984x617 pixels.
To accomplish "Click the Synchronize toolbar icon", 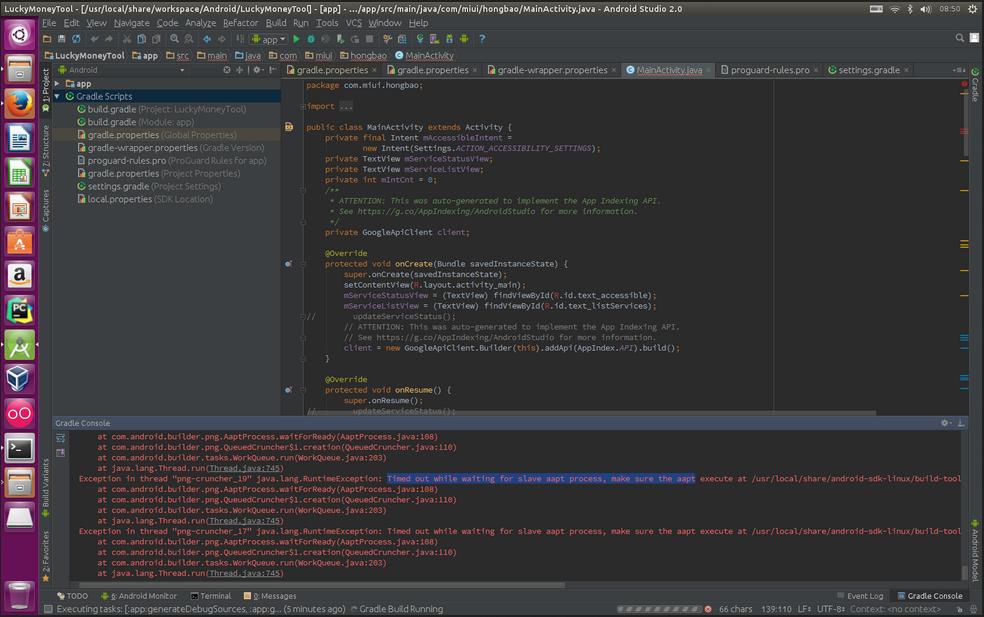I will coord(76,39).
